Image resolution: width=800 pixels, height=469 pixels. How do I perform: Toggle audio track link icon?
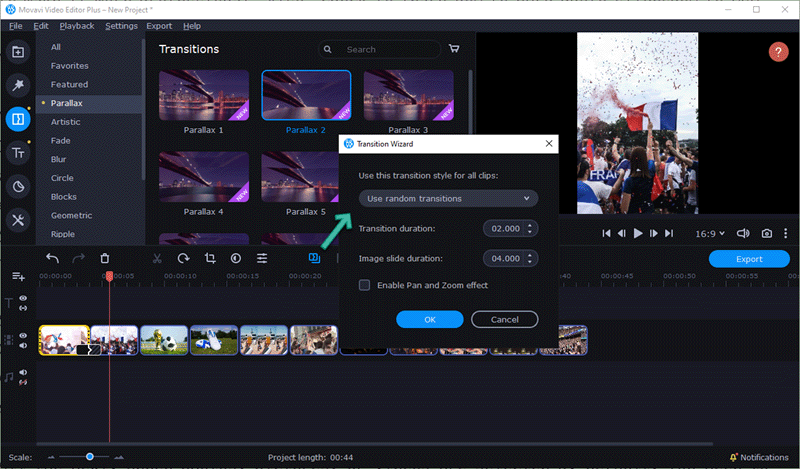click(23, 382)
